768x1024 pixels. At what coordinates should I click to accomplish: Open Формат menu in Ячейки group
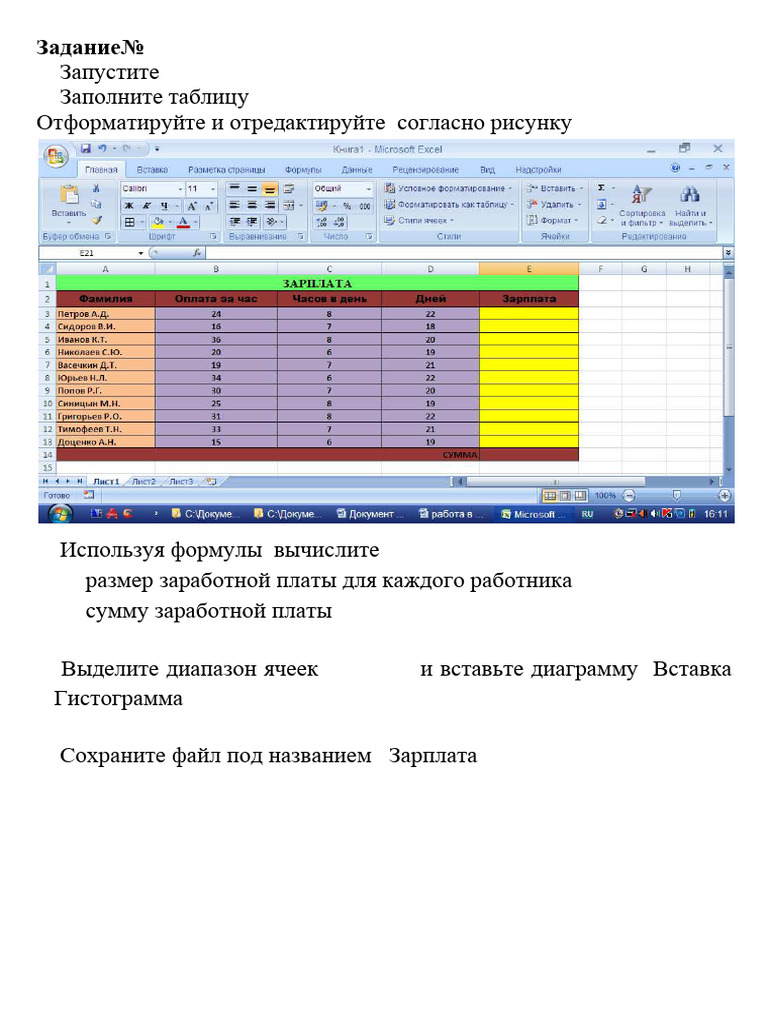[x=552, y=221]
